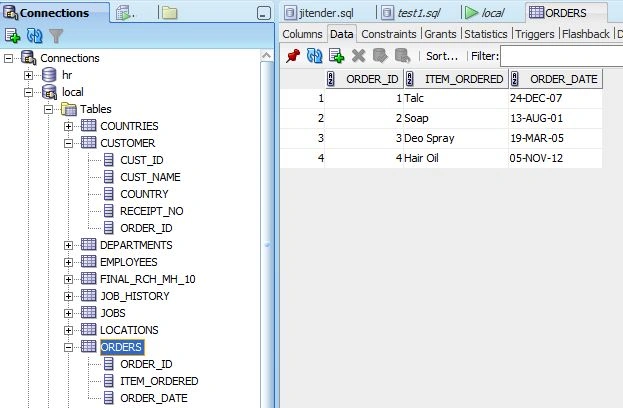623x408 pixels.
Task: Expand the JOB_HISTORY table
Action: 68,297
